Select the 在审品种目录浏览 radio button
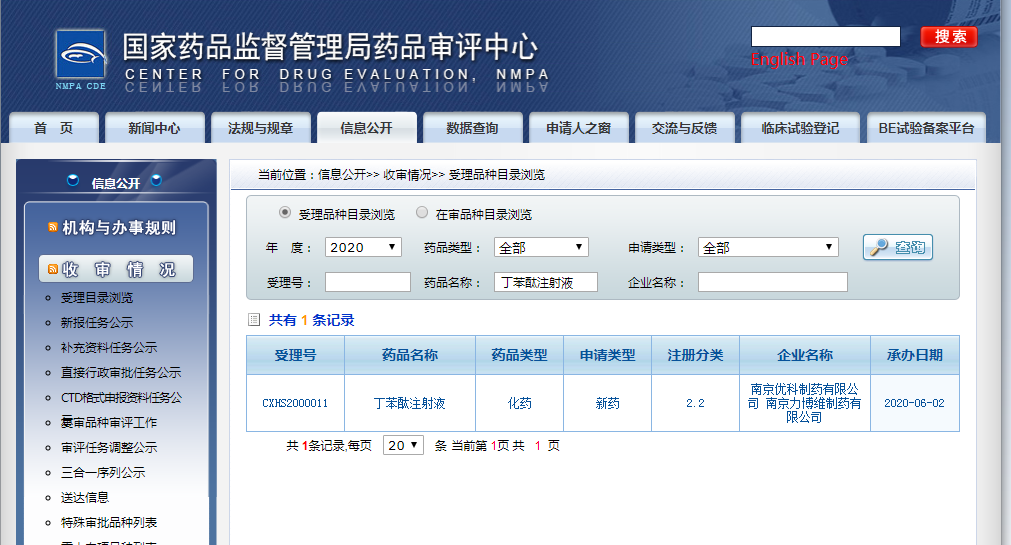 coord(422,213)
